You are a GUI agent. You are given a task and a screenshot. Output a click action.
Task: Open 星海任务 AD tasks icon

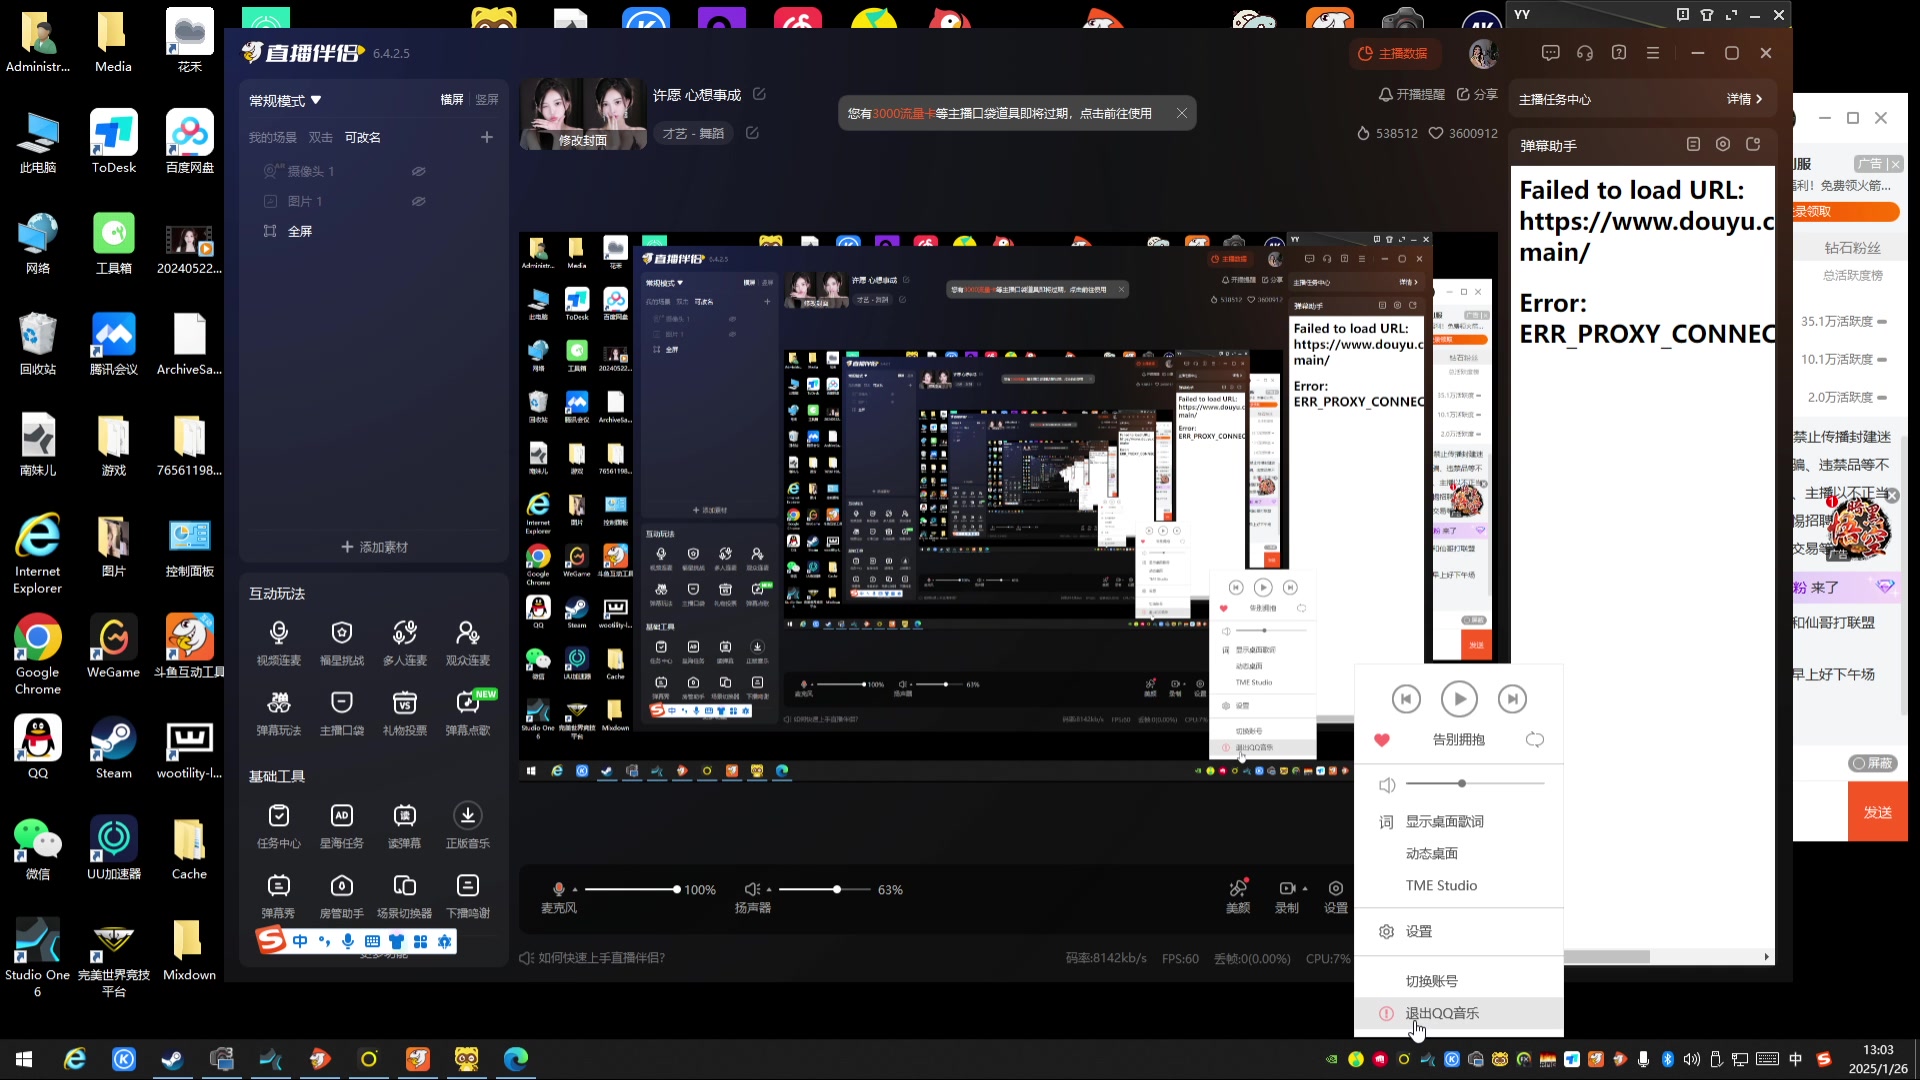pyautogui.click(x=342, y=825)
